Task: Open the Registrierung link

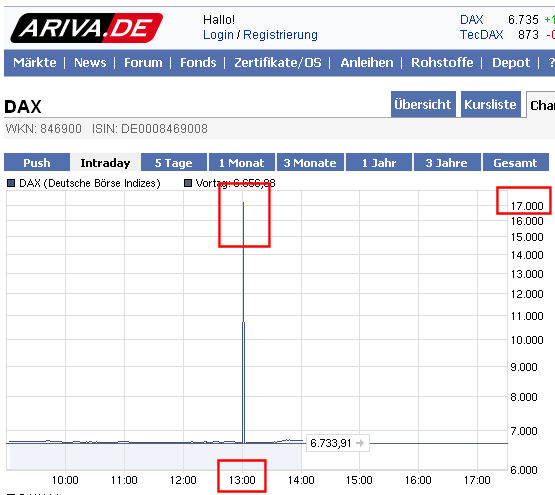Action: (280, 35)
